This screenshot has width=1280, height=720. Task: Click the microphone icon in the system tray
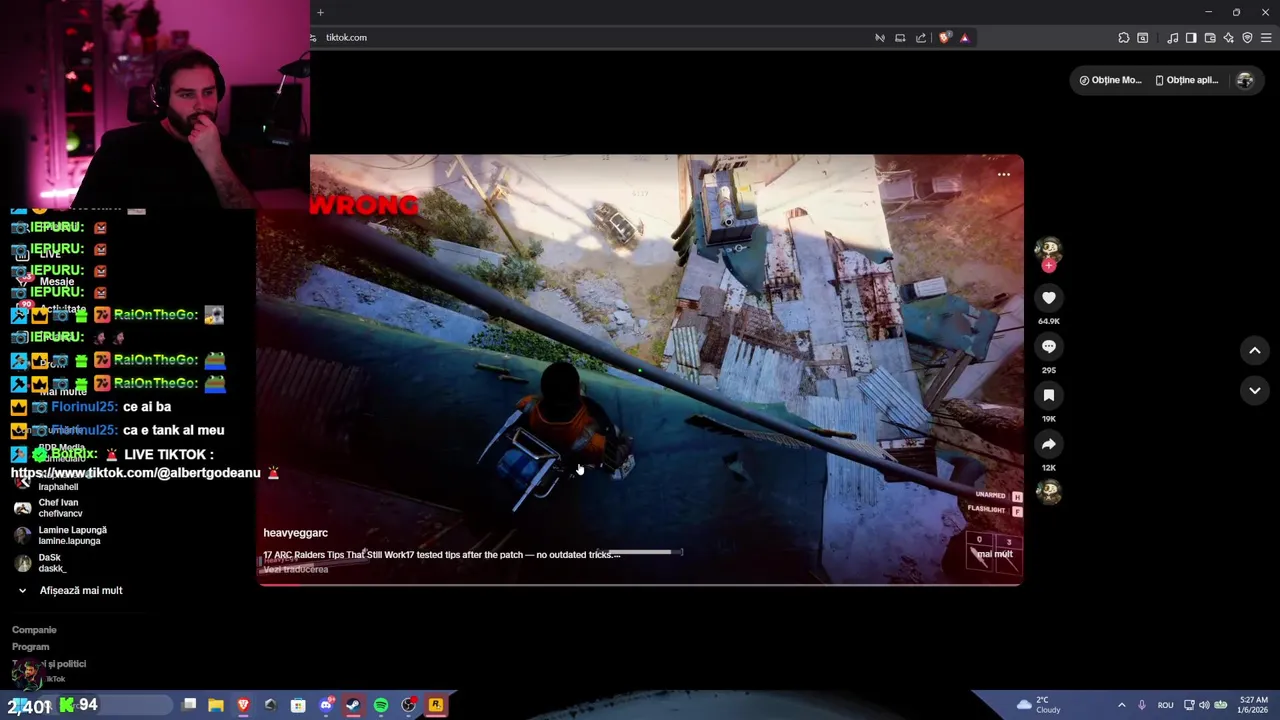(1142, 705)
